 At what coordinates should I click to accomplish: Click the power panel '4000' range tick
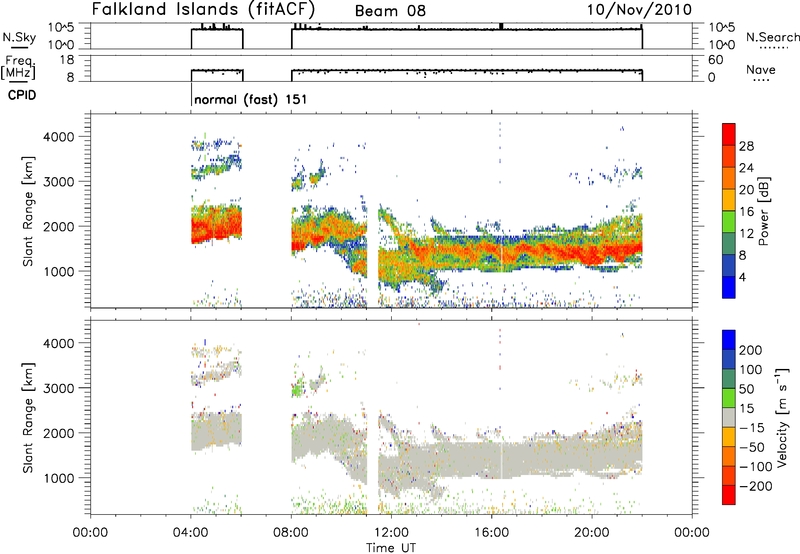tap(59, 137)
